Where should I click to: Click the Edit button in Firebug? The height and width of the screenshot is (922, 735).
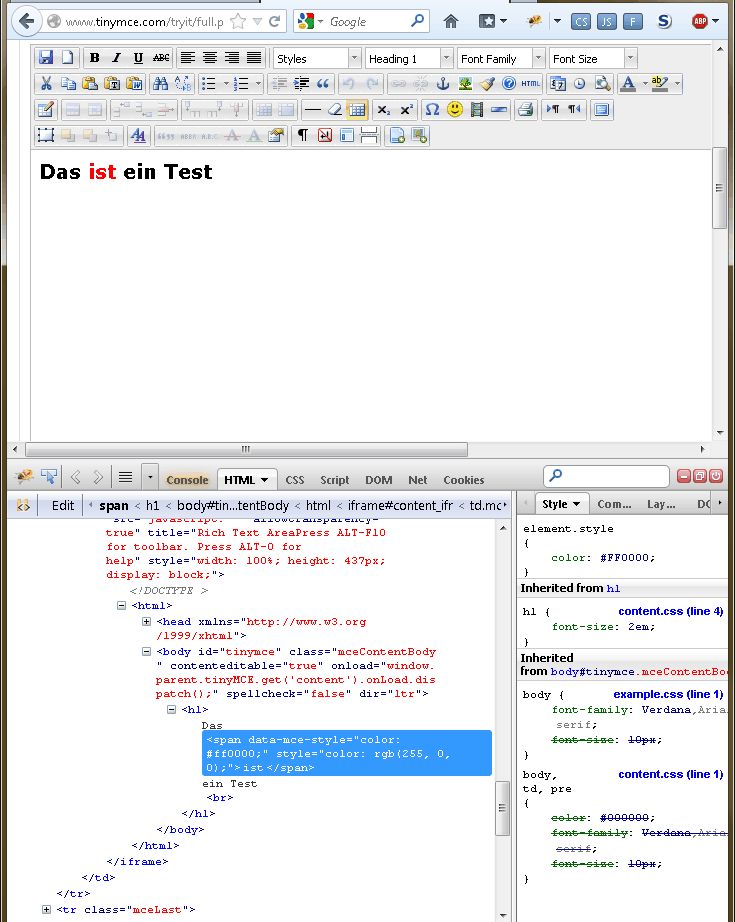63,505
